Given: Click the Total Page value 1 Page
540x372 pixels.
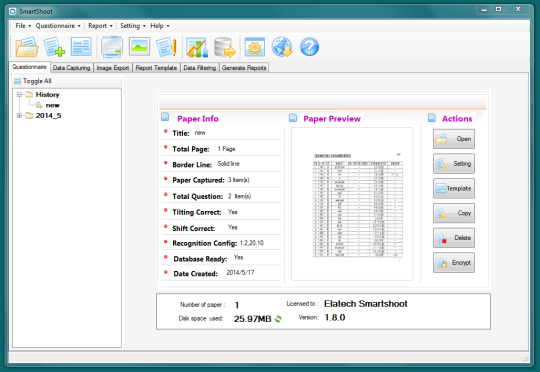Looking at the screenshot, I should tap(226, 149).
